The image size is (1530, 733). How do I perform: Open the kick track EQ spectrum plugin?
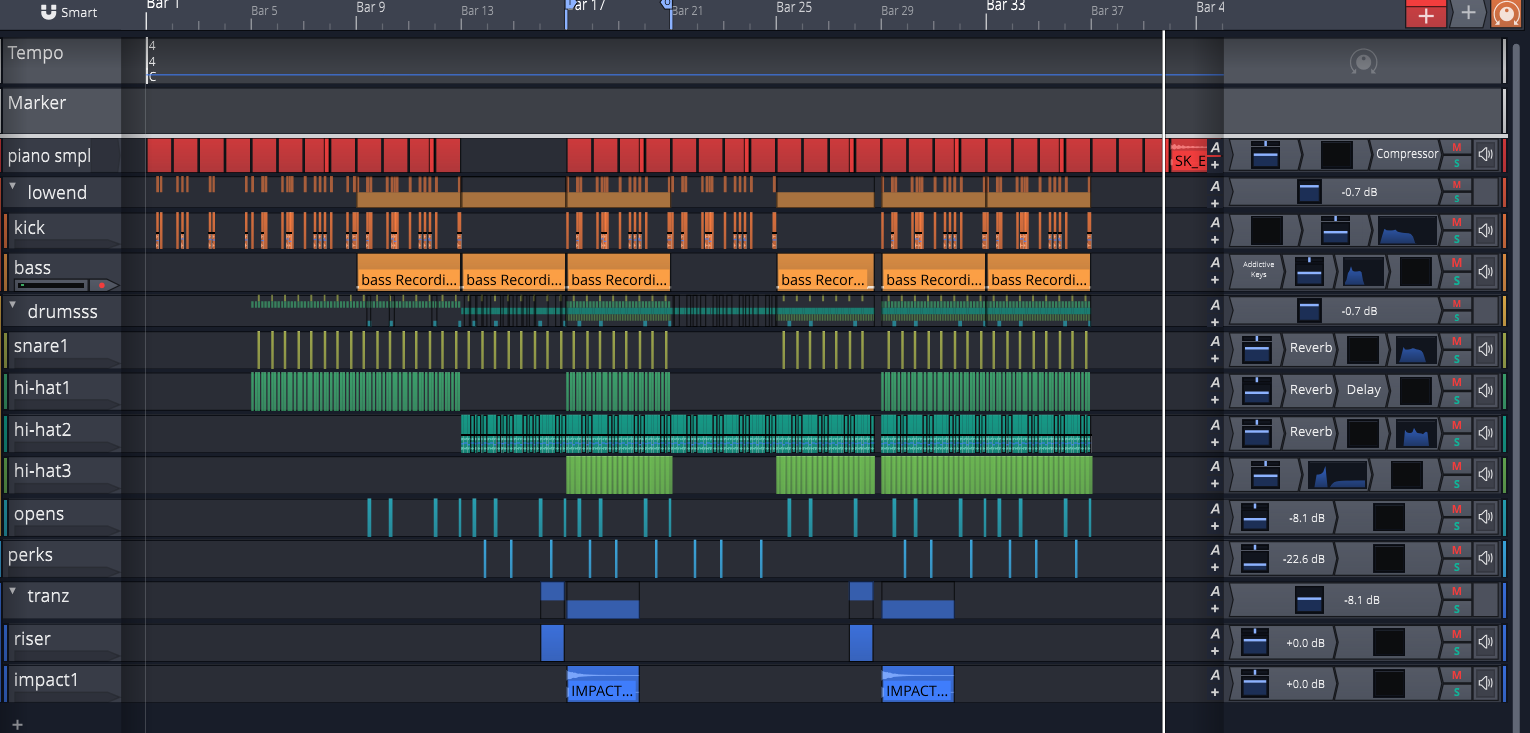click(1407, 231)
